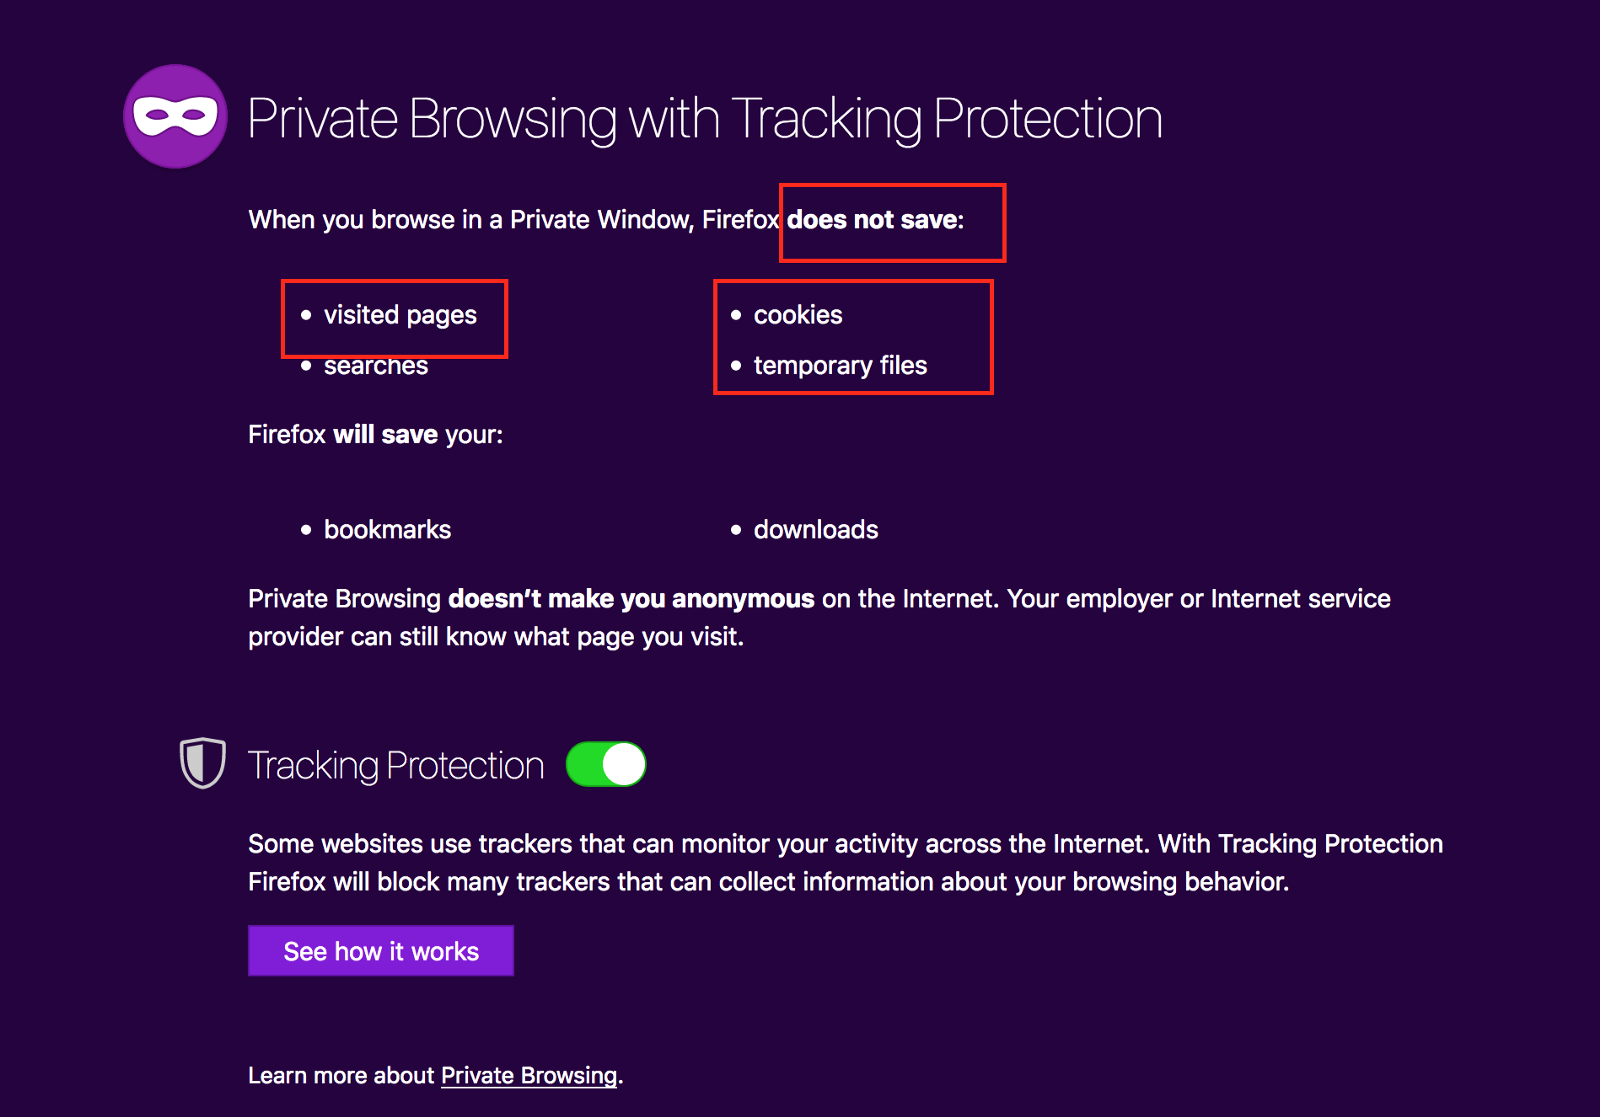Click the purple private browsing mask icon

coord(175,116)
